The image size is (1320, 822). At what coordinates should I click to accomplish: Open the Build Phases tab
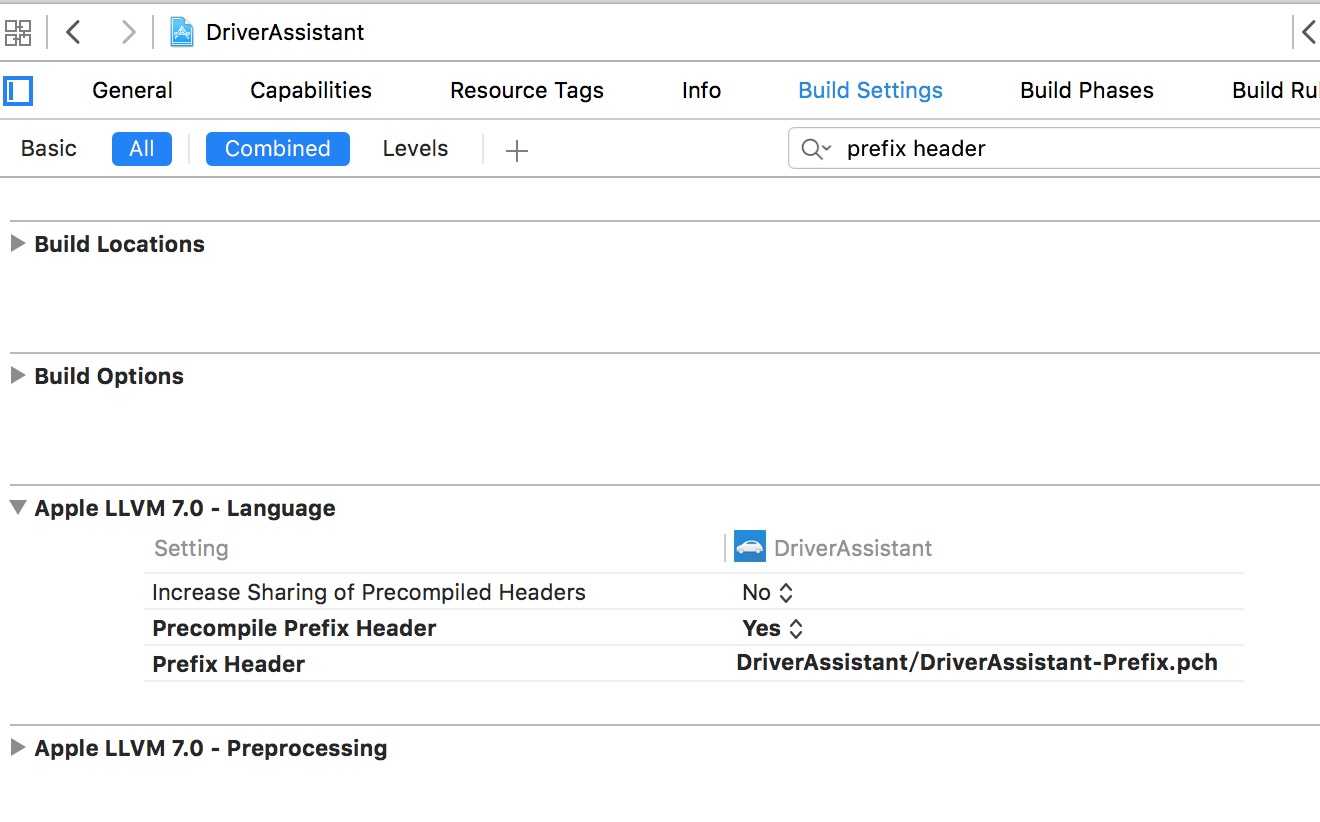coord(1087,90)
